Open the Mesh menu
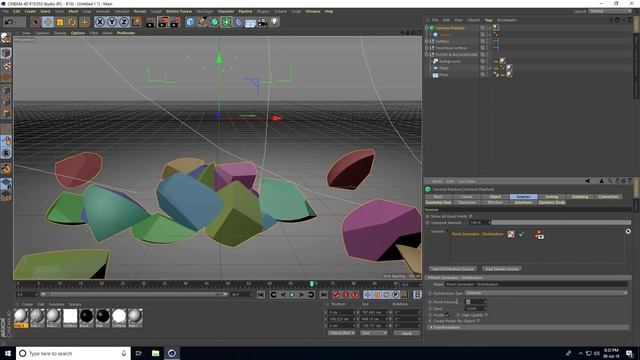 pyautogui.click(x=73, y=11)
